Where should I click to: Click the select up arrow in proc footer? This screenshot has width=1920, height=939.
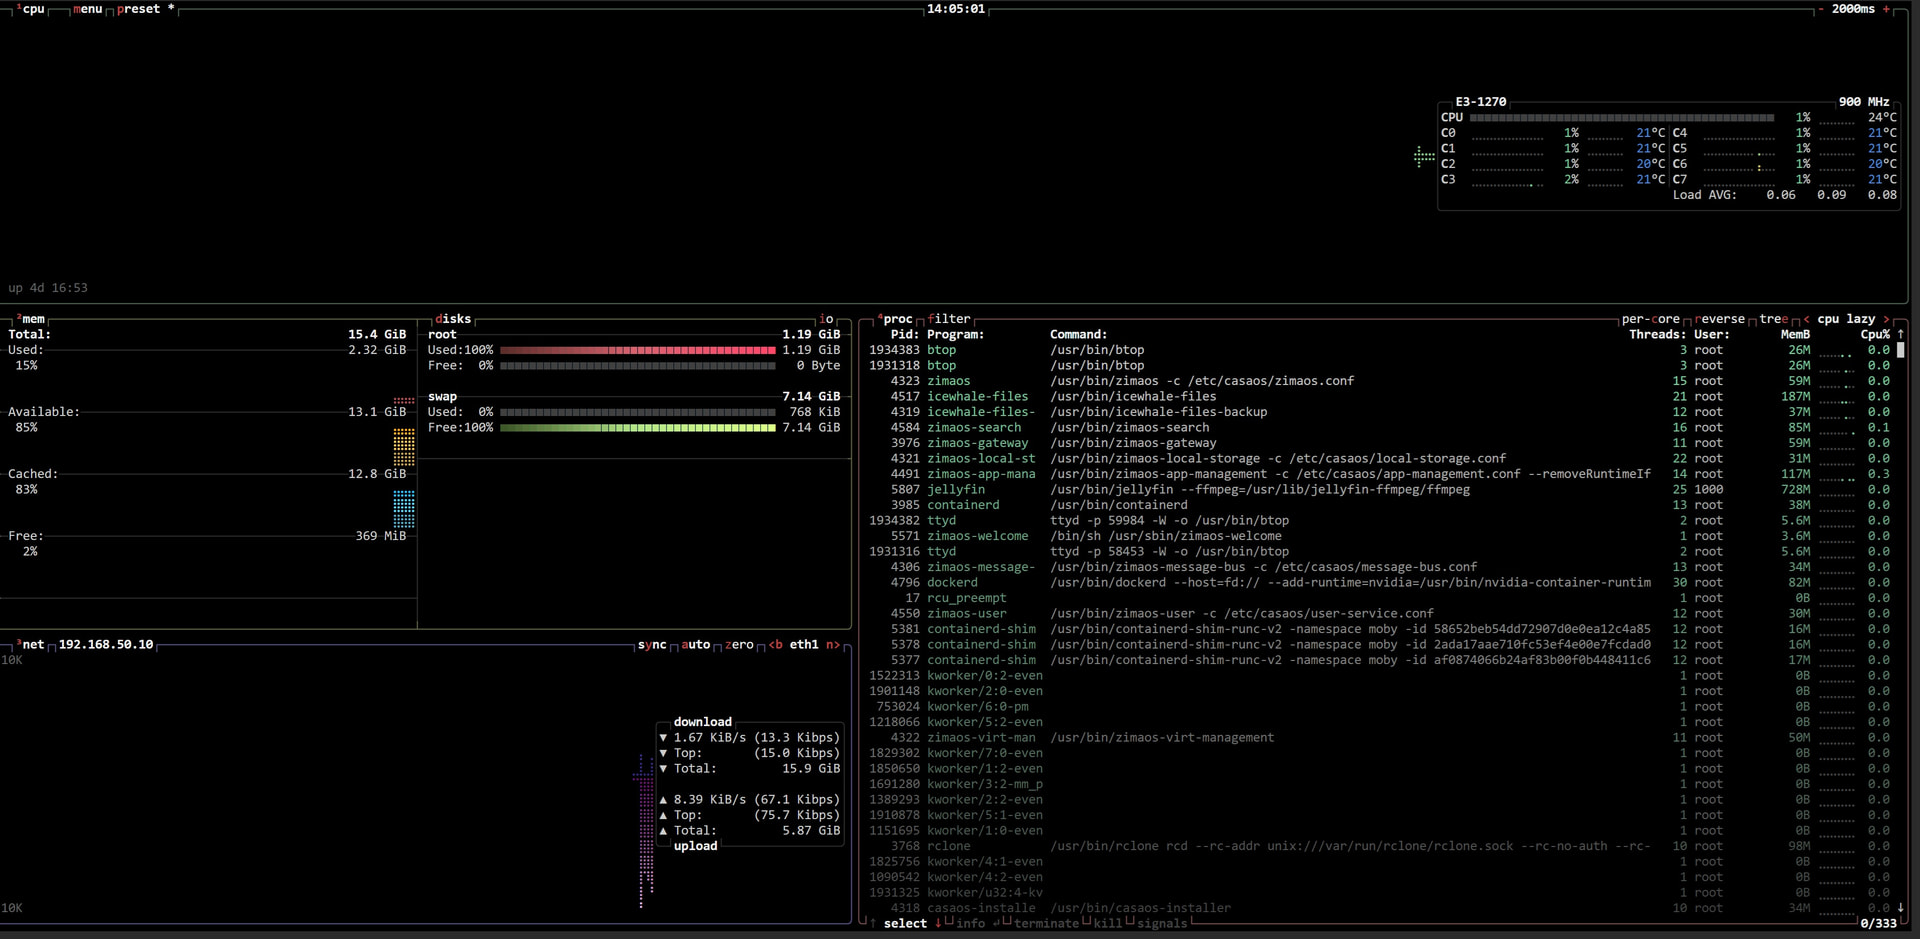(873, 923)
